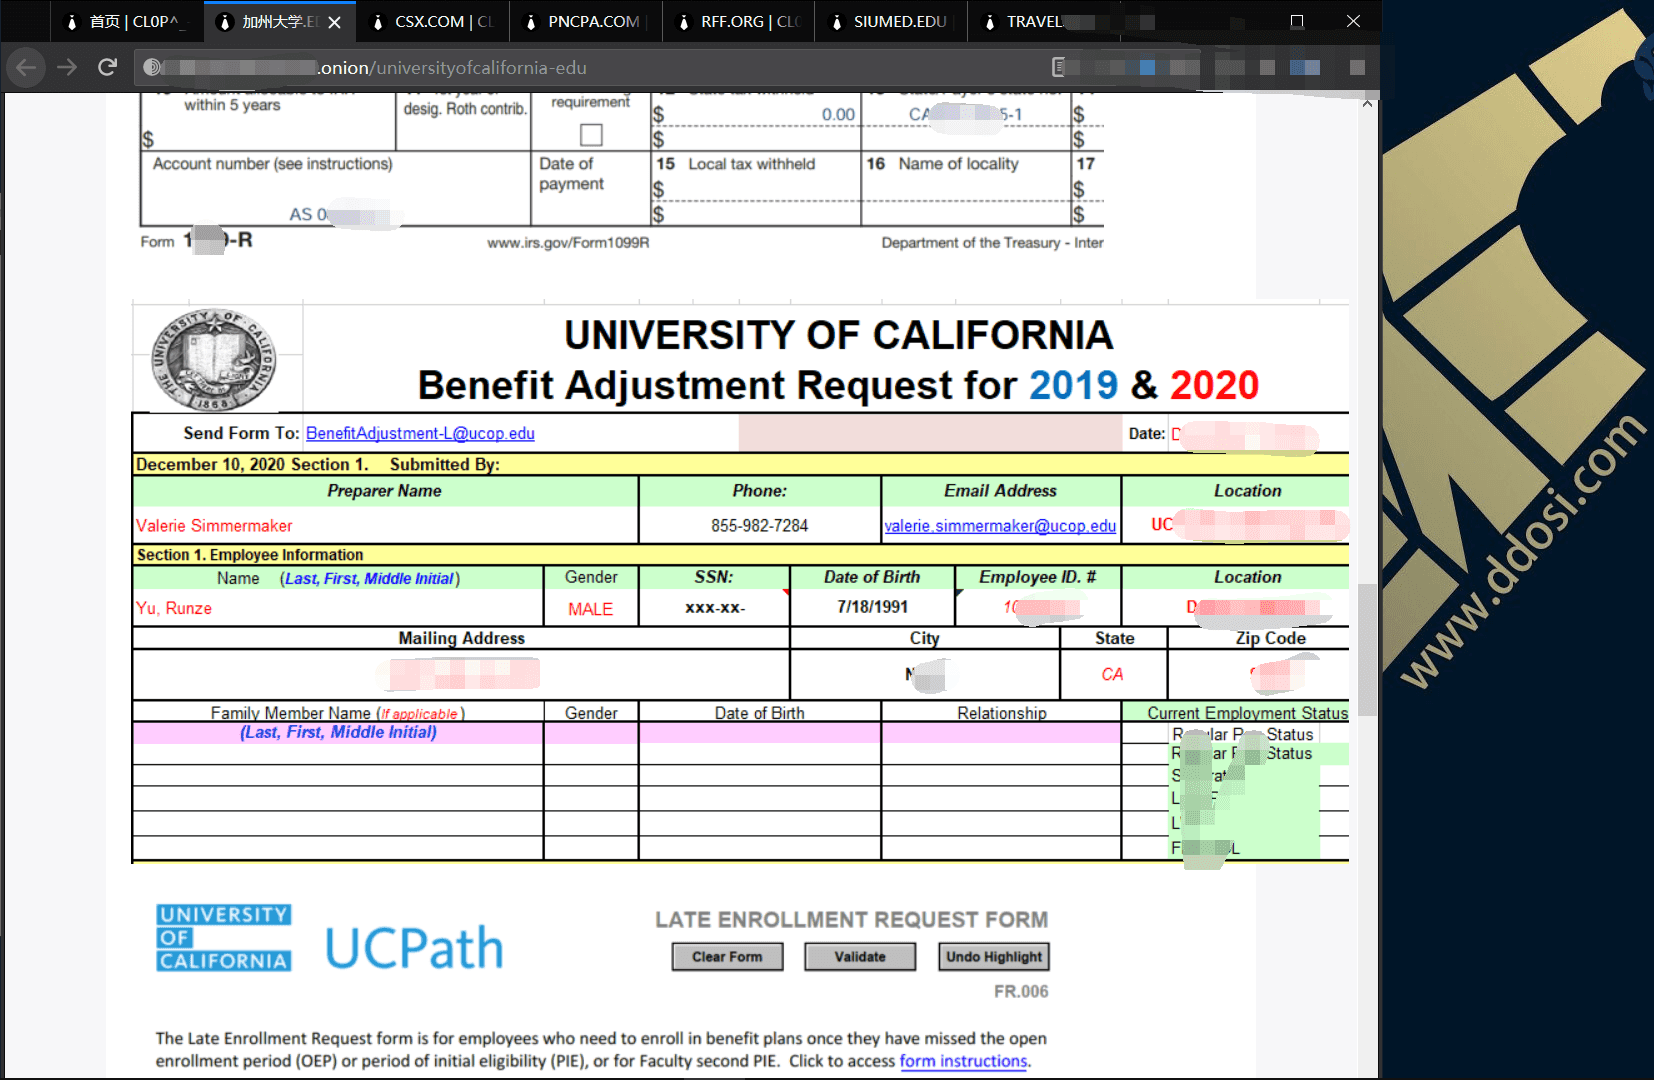
Task: Click 'www.irs.gov/Form1099R' text
Action: [x=568, y=242]
